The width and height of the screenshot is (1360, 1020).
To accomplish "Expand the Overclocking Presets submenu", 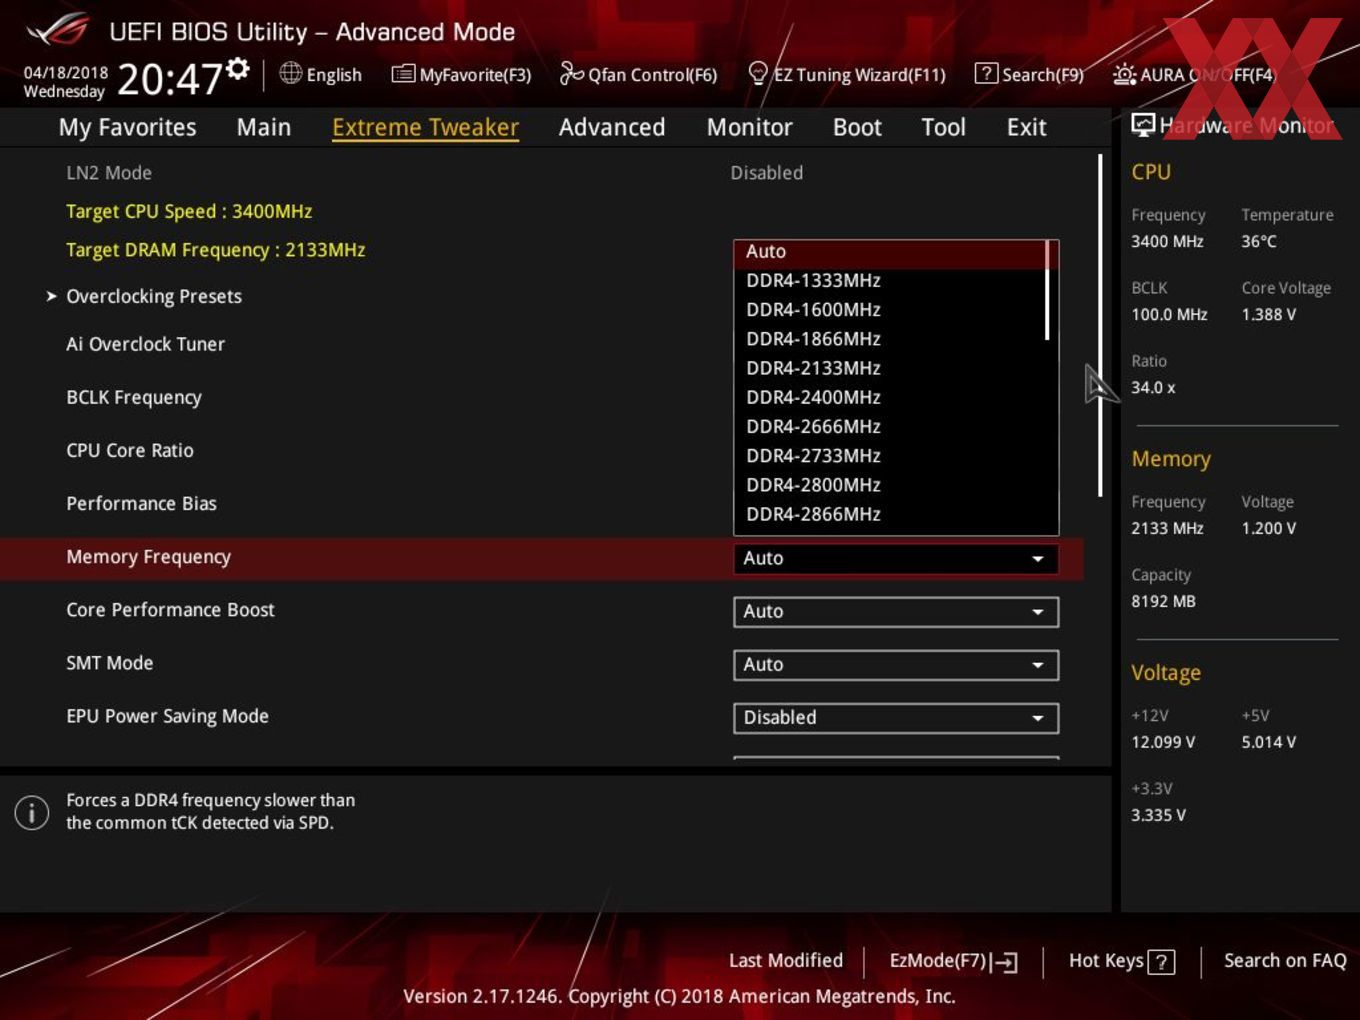I will coord(154,296).
